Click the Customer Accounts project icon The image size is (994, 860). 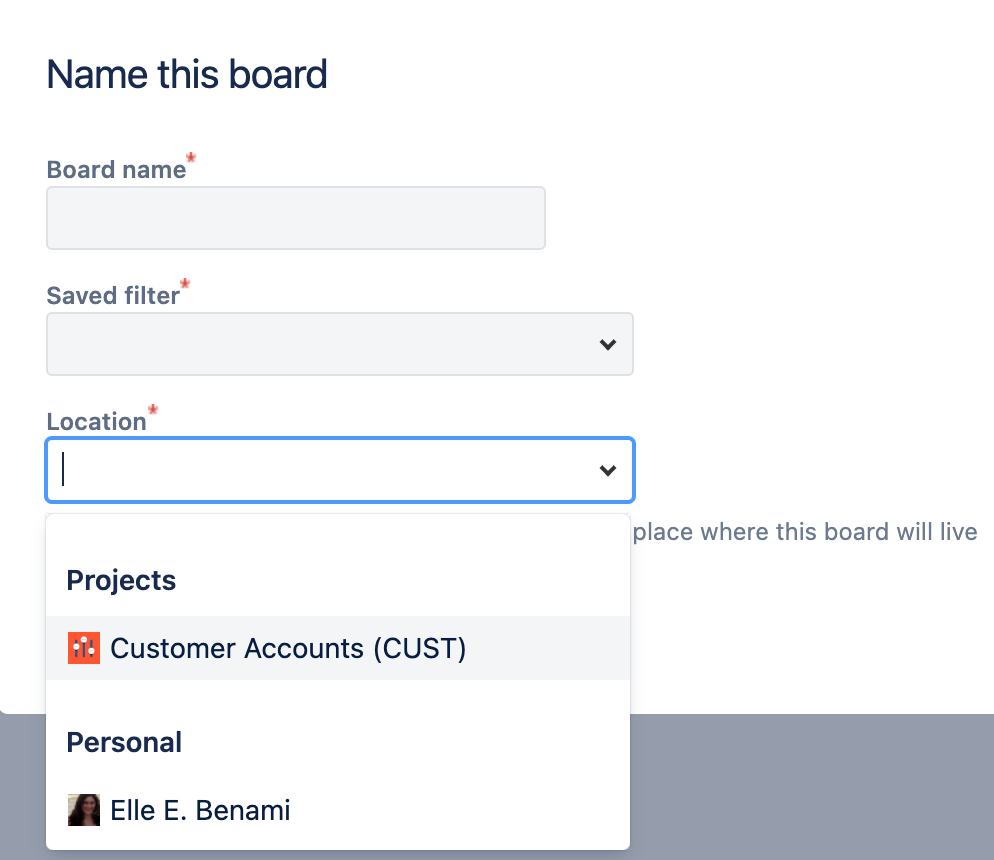(x=84, y=648)
